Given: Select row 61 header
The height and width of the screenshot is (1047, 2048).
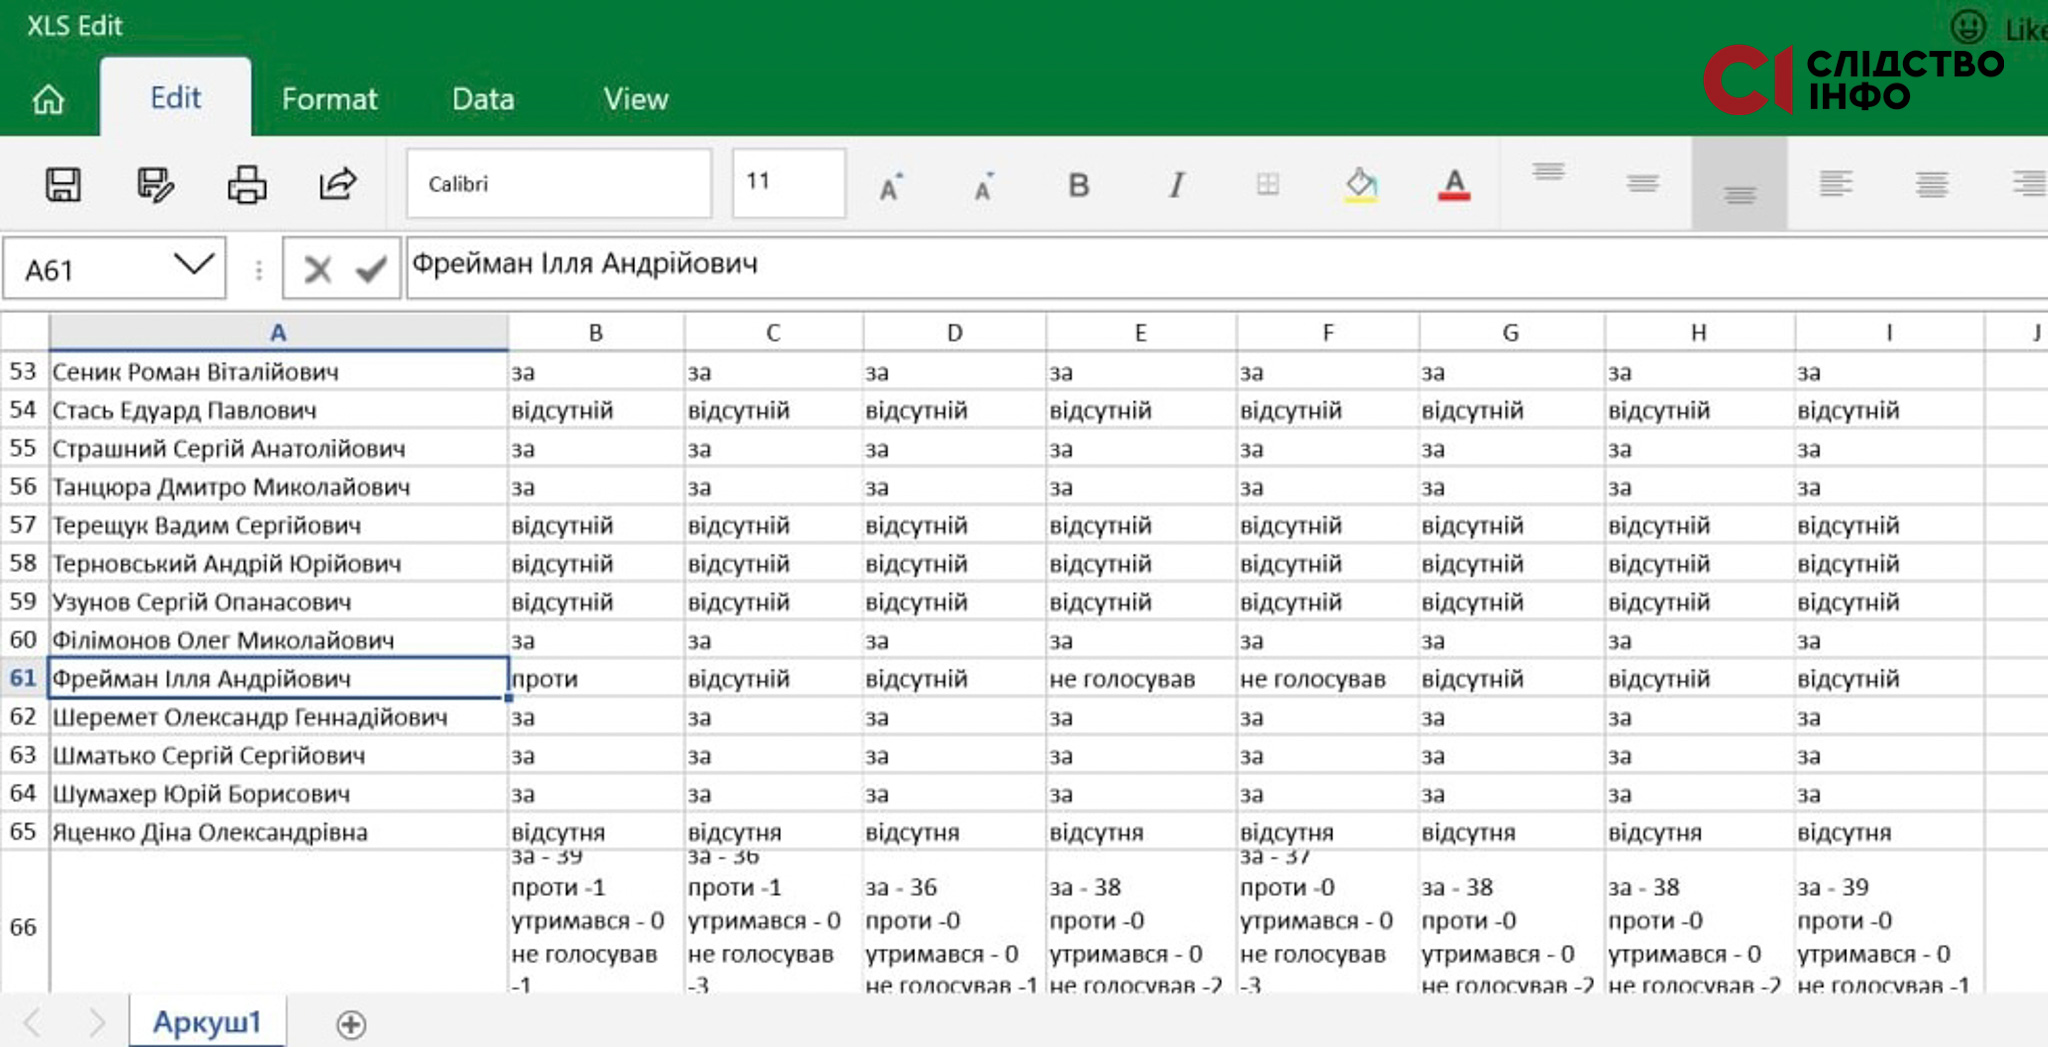Looking at the screenshot, I should (24, 678).
